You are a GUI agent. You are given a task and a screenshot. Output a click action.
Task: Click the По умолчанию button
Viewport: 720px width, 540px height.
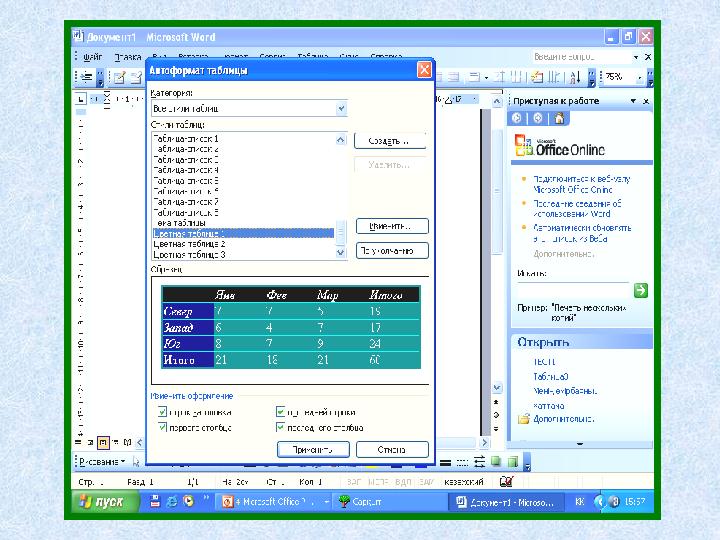pos(392,250)
